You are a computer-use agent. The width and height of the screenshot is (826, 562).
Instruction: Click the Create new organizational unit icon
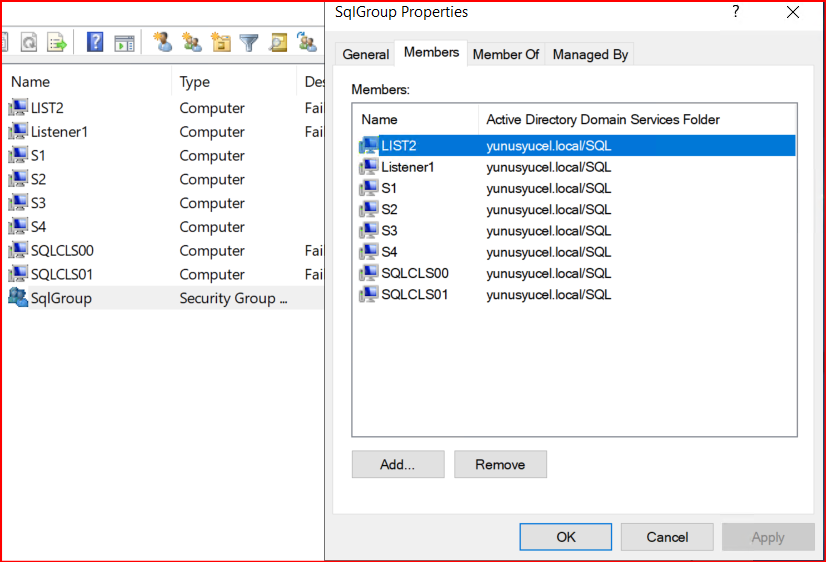click(221, 42)
